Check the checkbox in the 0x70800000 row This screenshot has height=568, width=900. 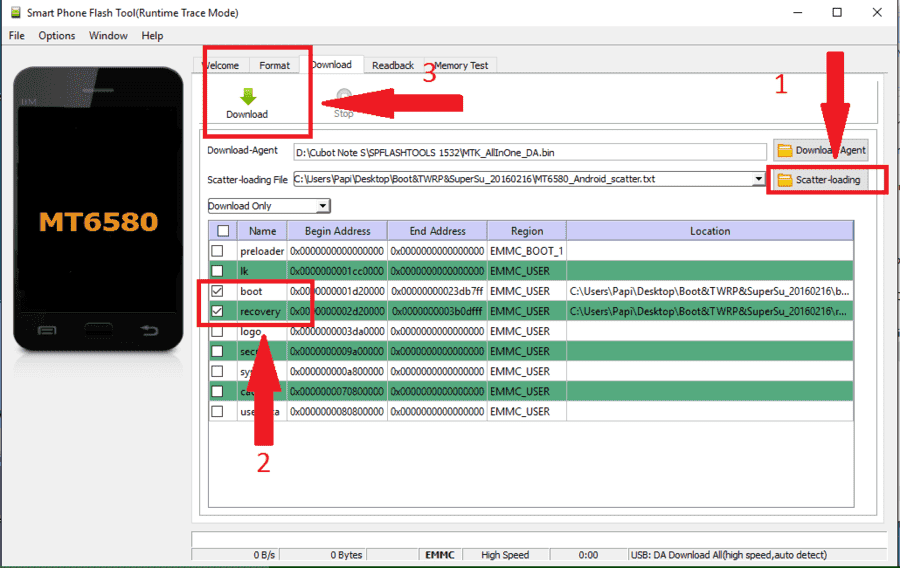tap(217, 391)
